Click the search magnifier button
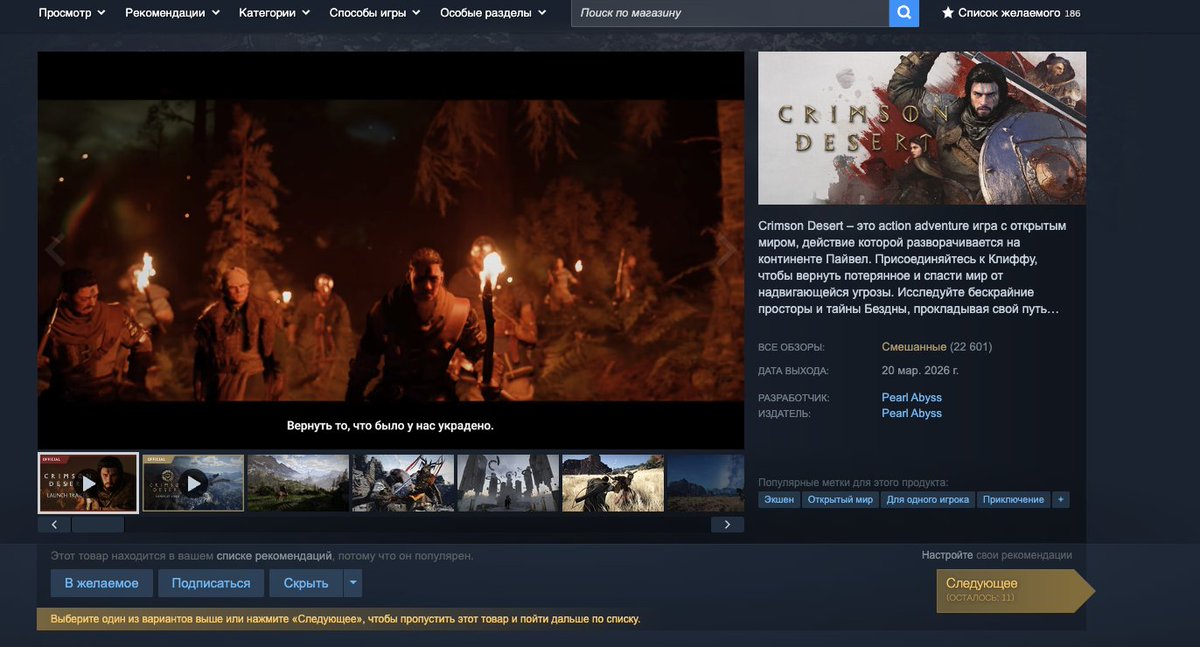1200x647 pixels. 903,13
